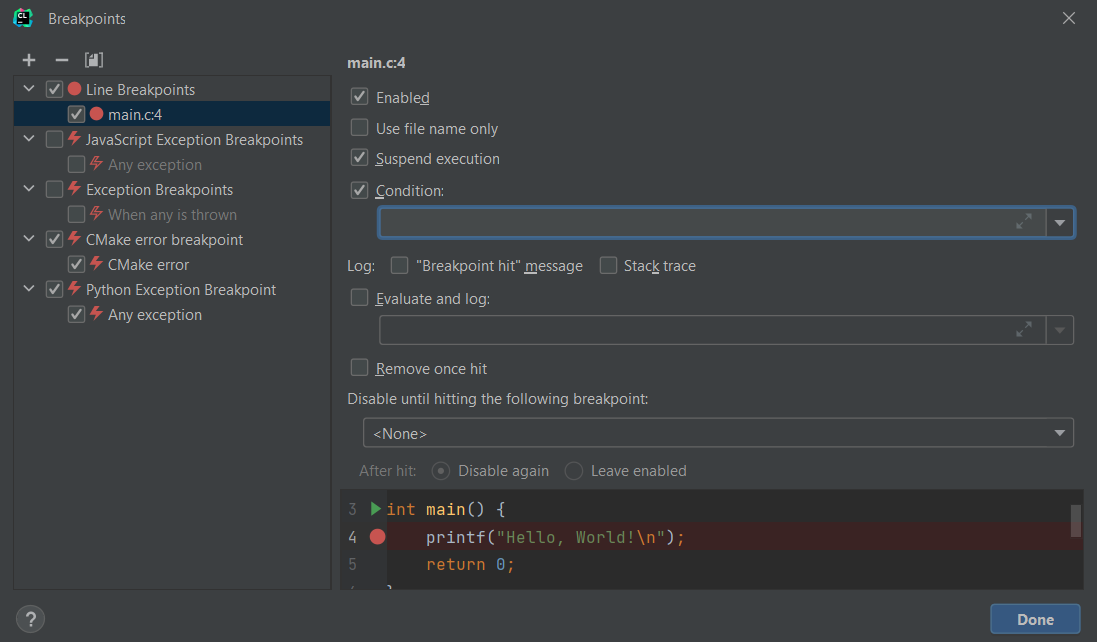The height and width of the screenshot is (642, 1097).
Task: Uncheck the Enabled checkbox
Action: [359, 97]
